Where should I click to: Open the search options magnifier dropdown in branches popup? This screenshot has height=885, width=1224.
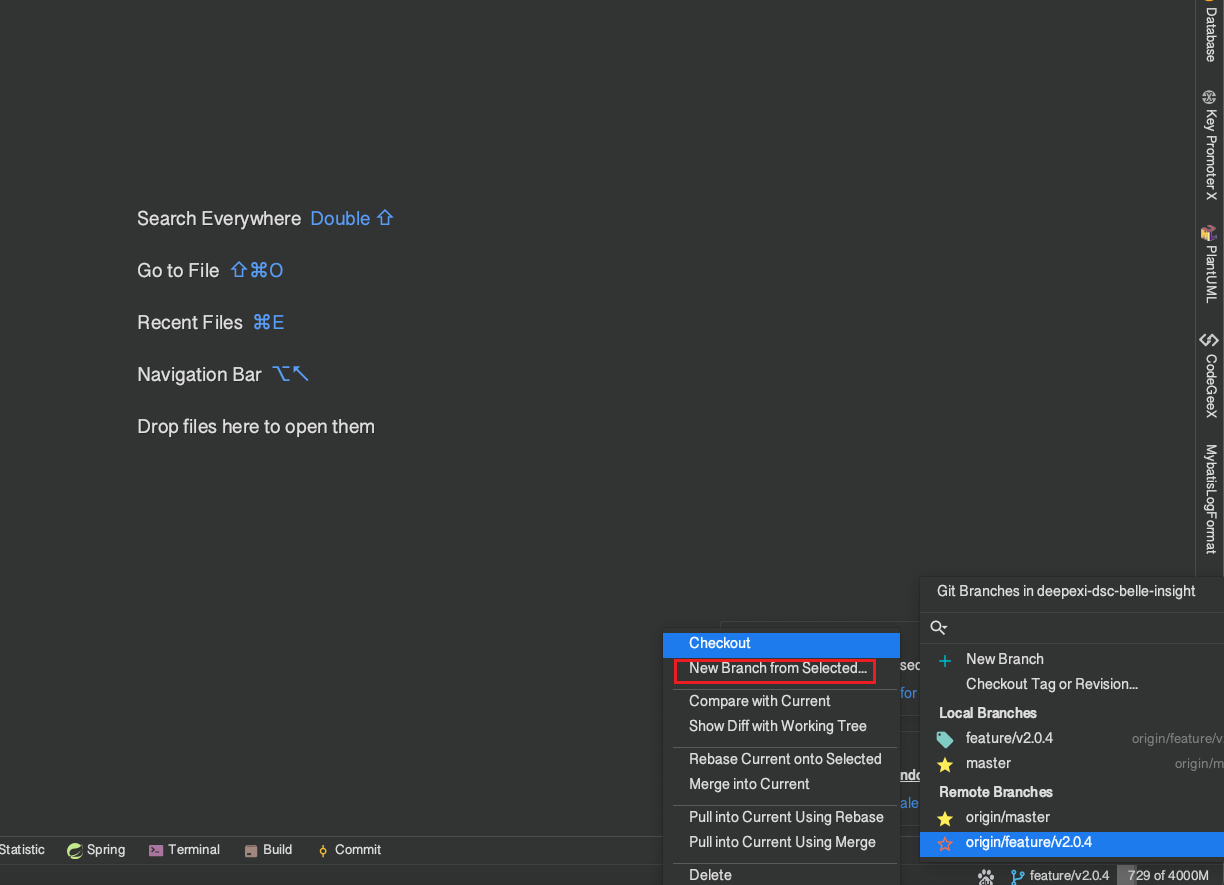point(938,628)
